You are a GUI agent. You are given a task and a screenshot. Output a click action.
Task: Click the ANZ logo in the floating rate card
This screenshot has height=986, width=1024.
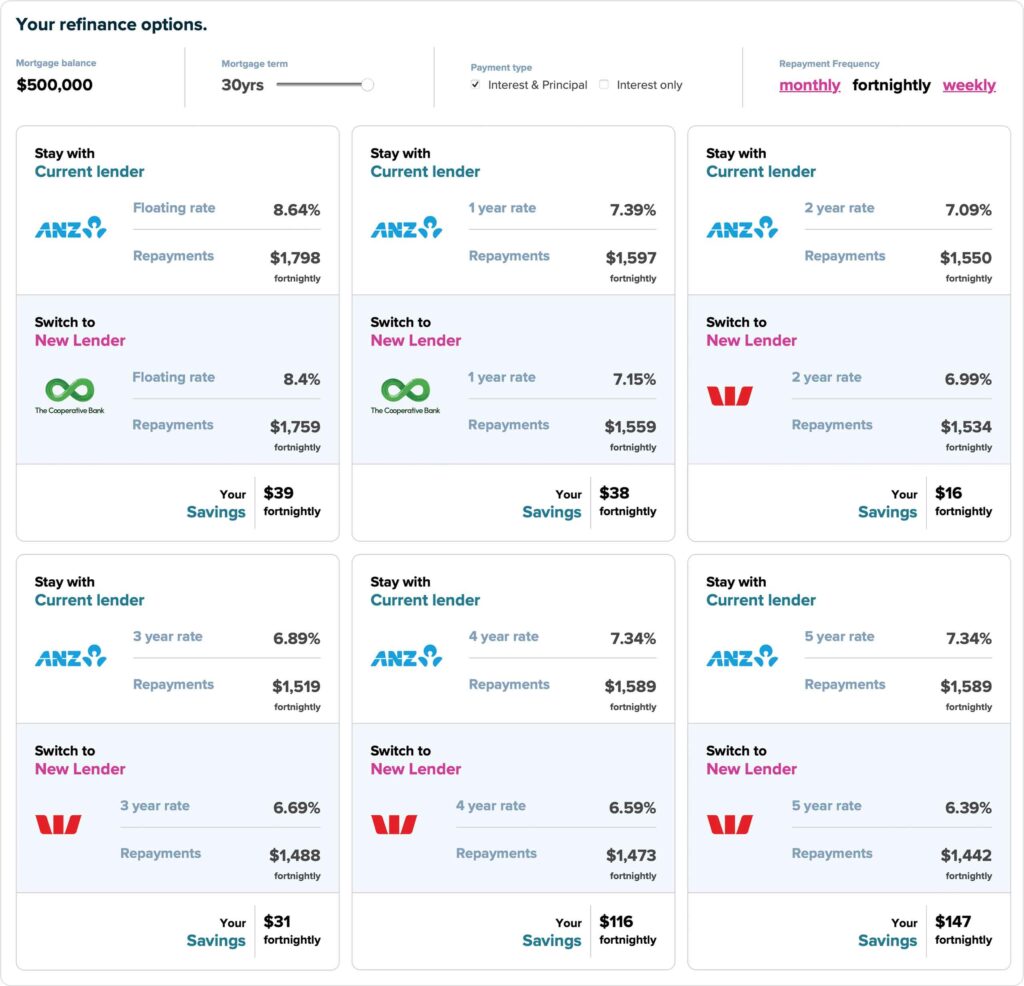click(71, 228)
